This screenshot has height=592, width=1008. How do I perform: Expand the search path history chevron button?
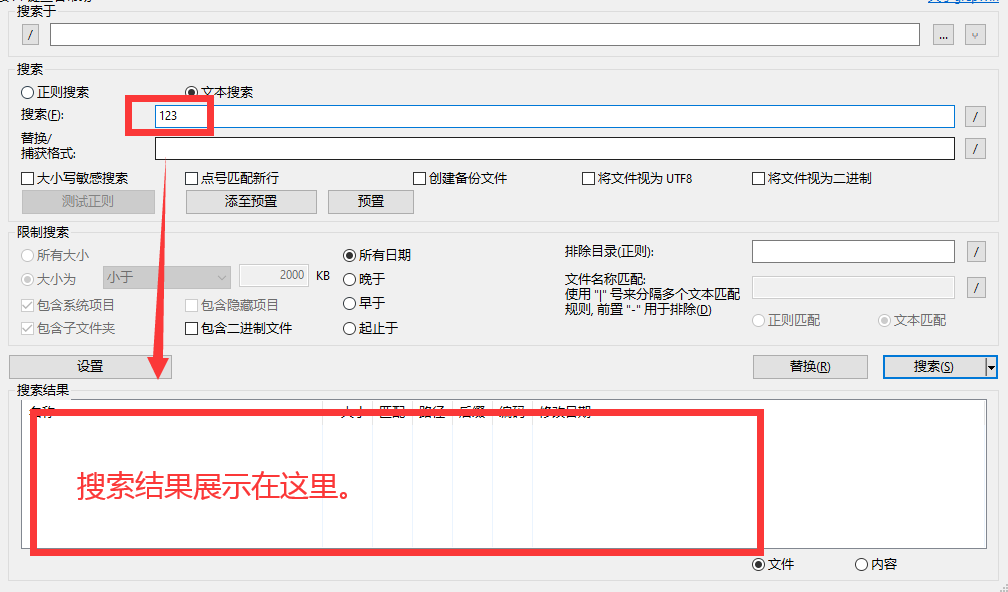pyautogui.click(x=976, y=35)
